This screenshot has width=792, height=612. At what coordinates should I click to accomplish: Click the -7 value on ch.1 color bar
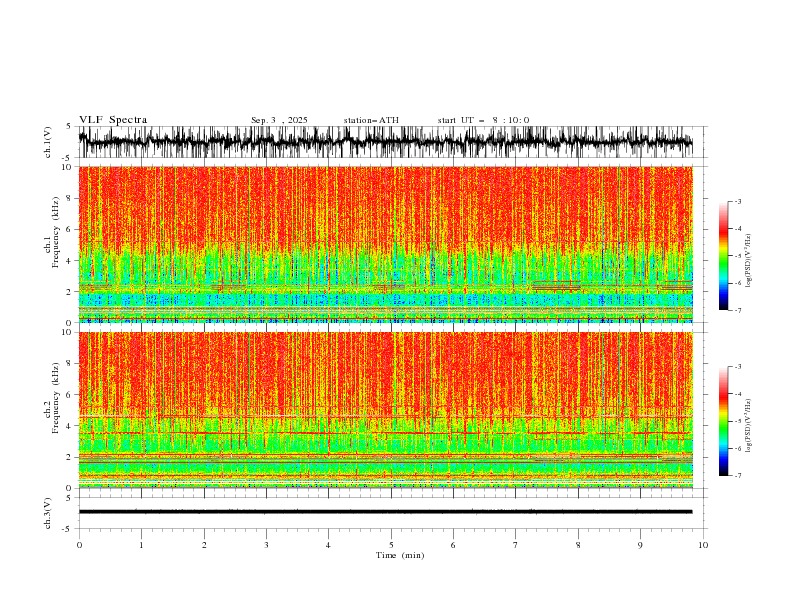tap(737, 310)
